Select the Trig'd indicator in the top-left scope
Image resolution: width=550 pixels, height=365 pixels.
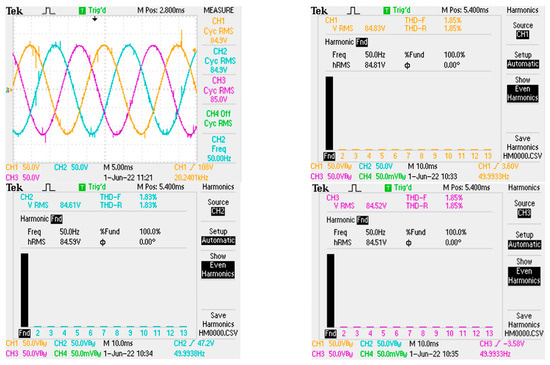tap(92, 11)
